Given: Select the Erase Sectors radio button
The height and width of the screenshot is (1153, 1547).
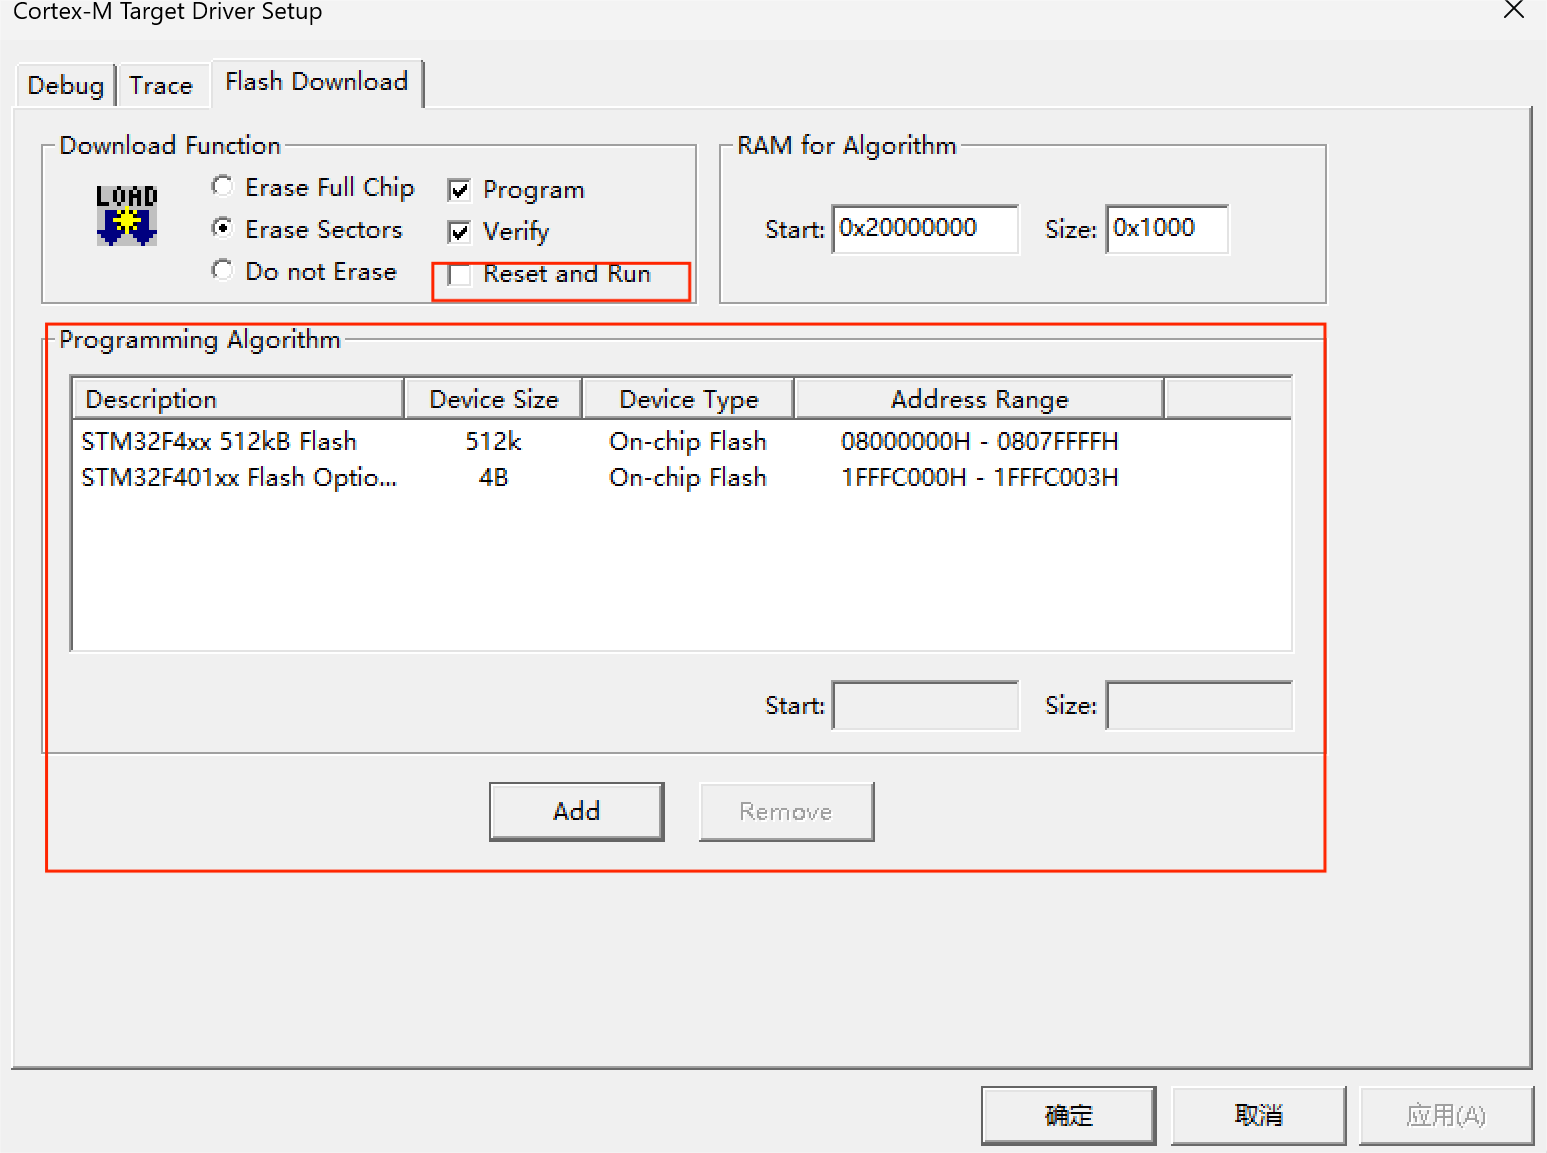Looking at the screenshot, I should point(222,229).
